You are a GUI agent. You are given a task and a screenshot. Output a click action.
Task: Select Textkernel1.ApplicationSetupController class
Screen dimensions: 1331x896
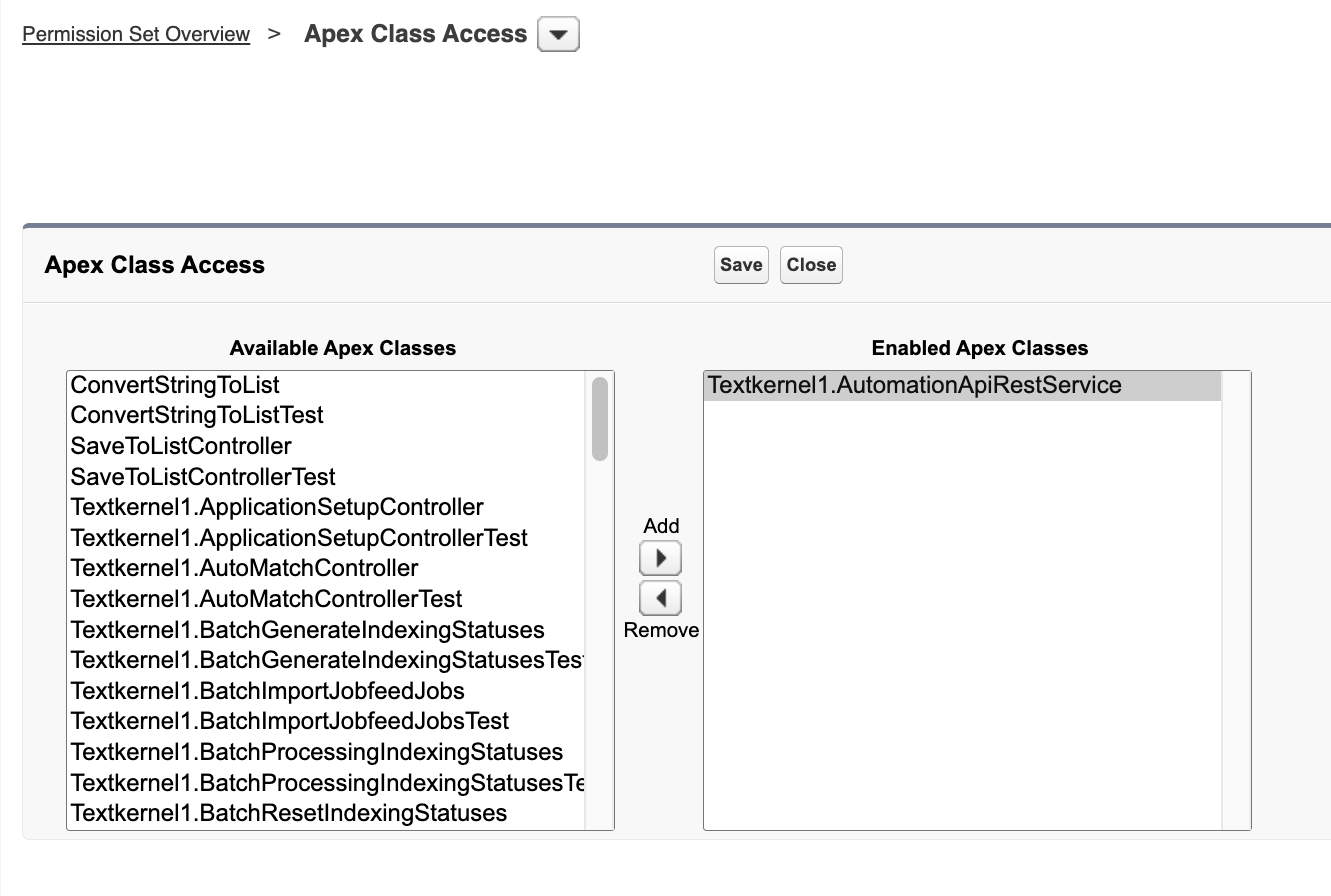tap(327, 507)
